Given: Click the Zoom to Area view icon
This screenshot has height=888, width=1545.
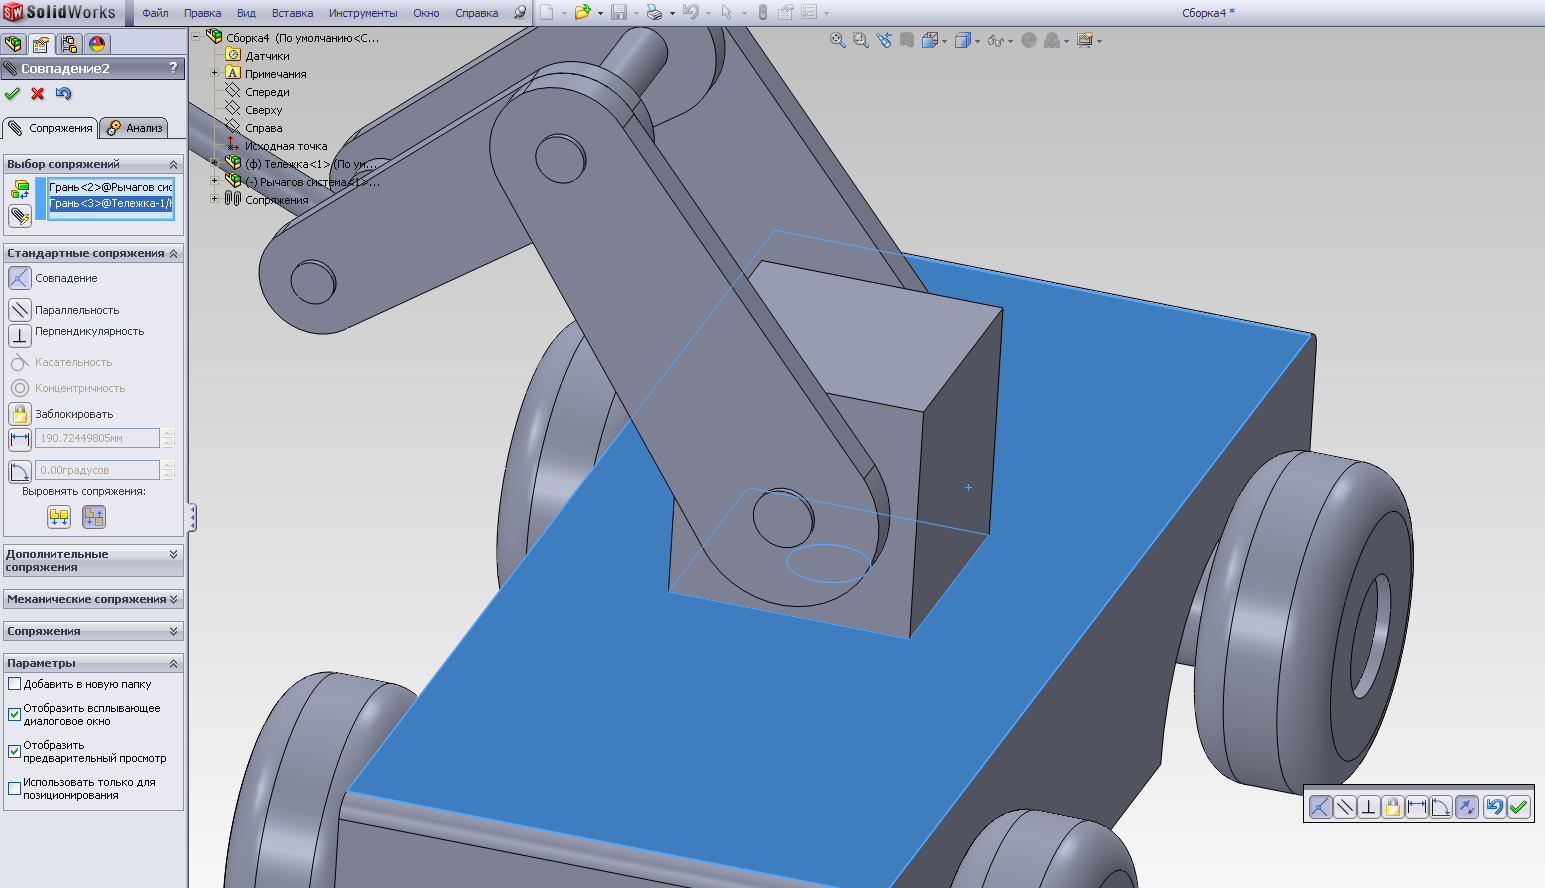Looking at the screenshot, I should tap(861, 40).
